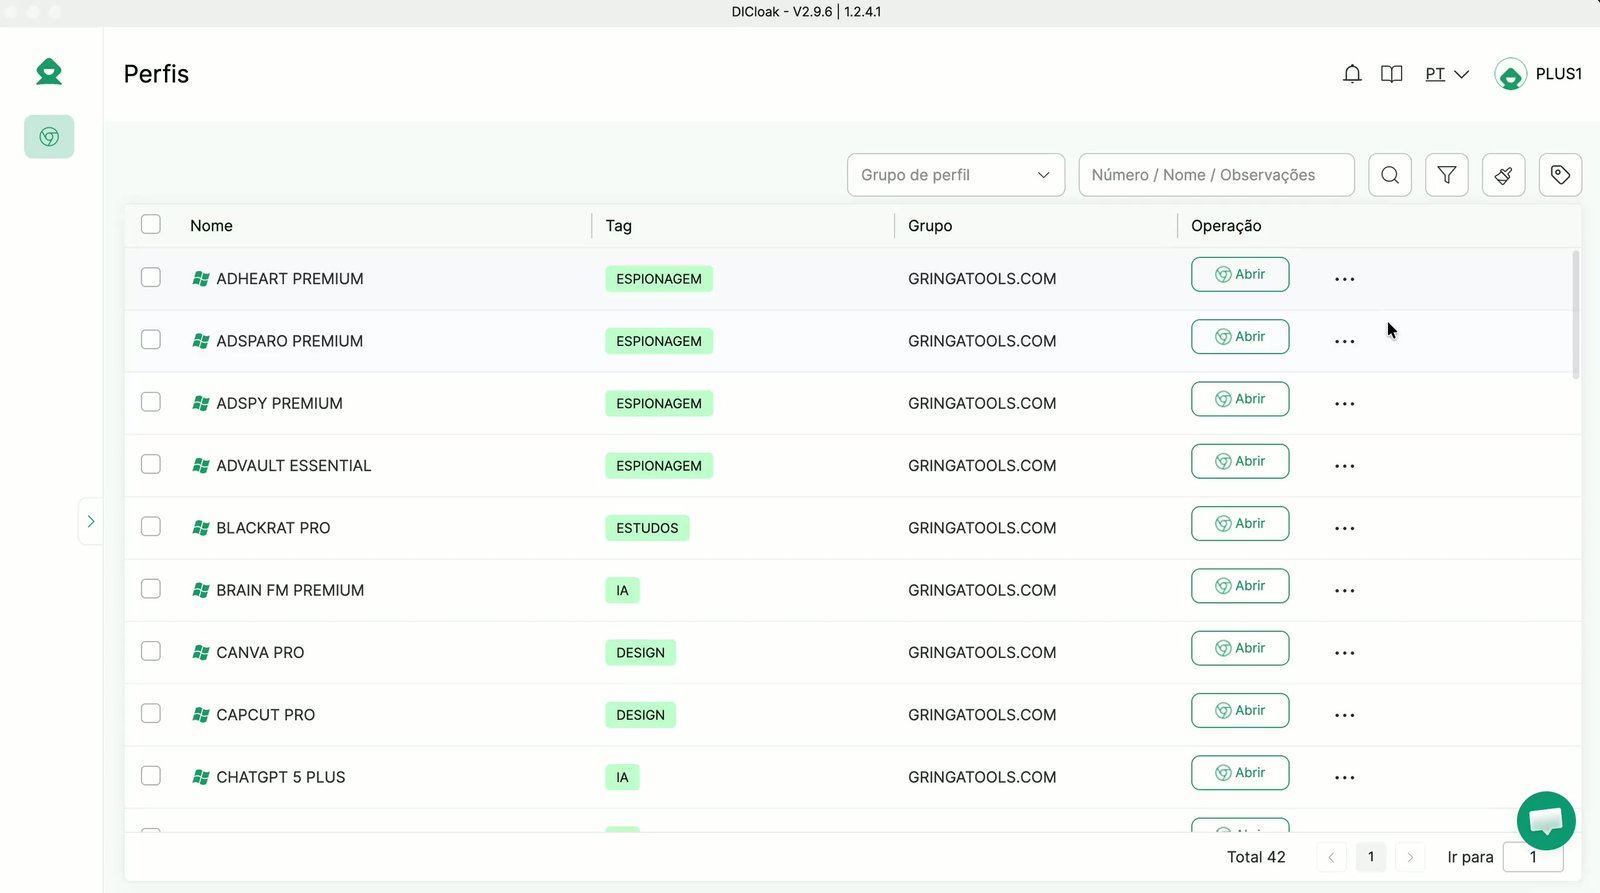Open more options for ADSPARO PREMIUM
The image size is (1600, 893).
pos(1345,341)
